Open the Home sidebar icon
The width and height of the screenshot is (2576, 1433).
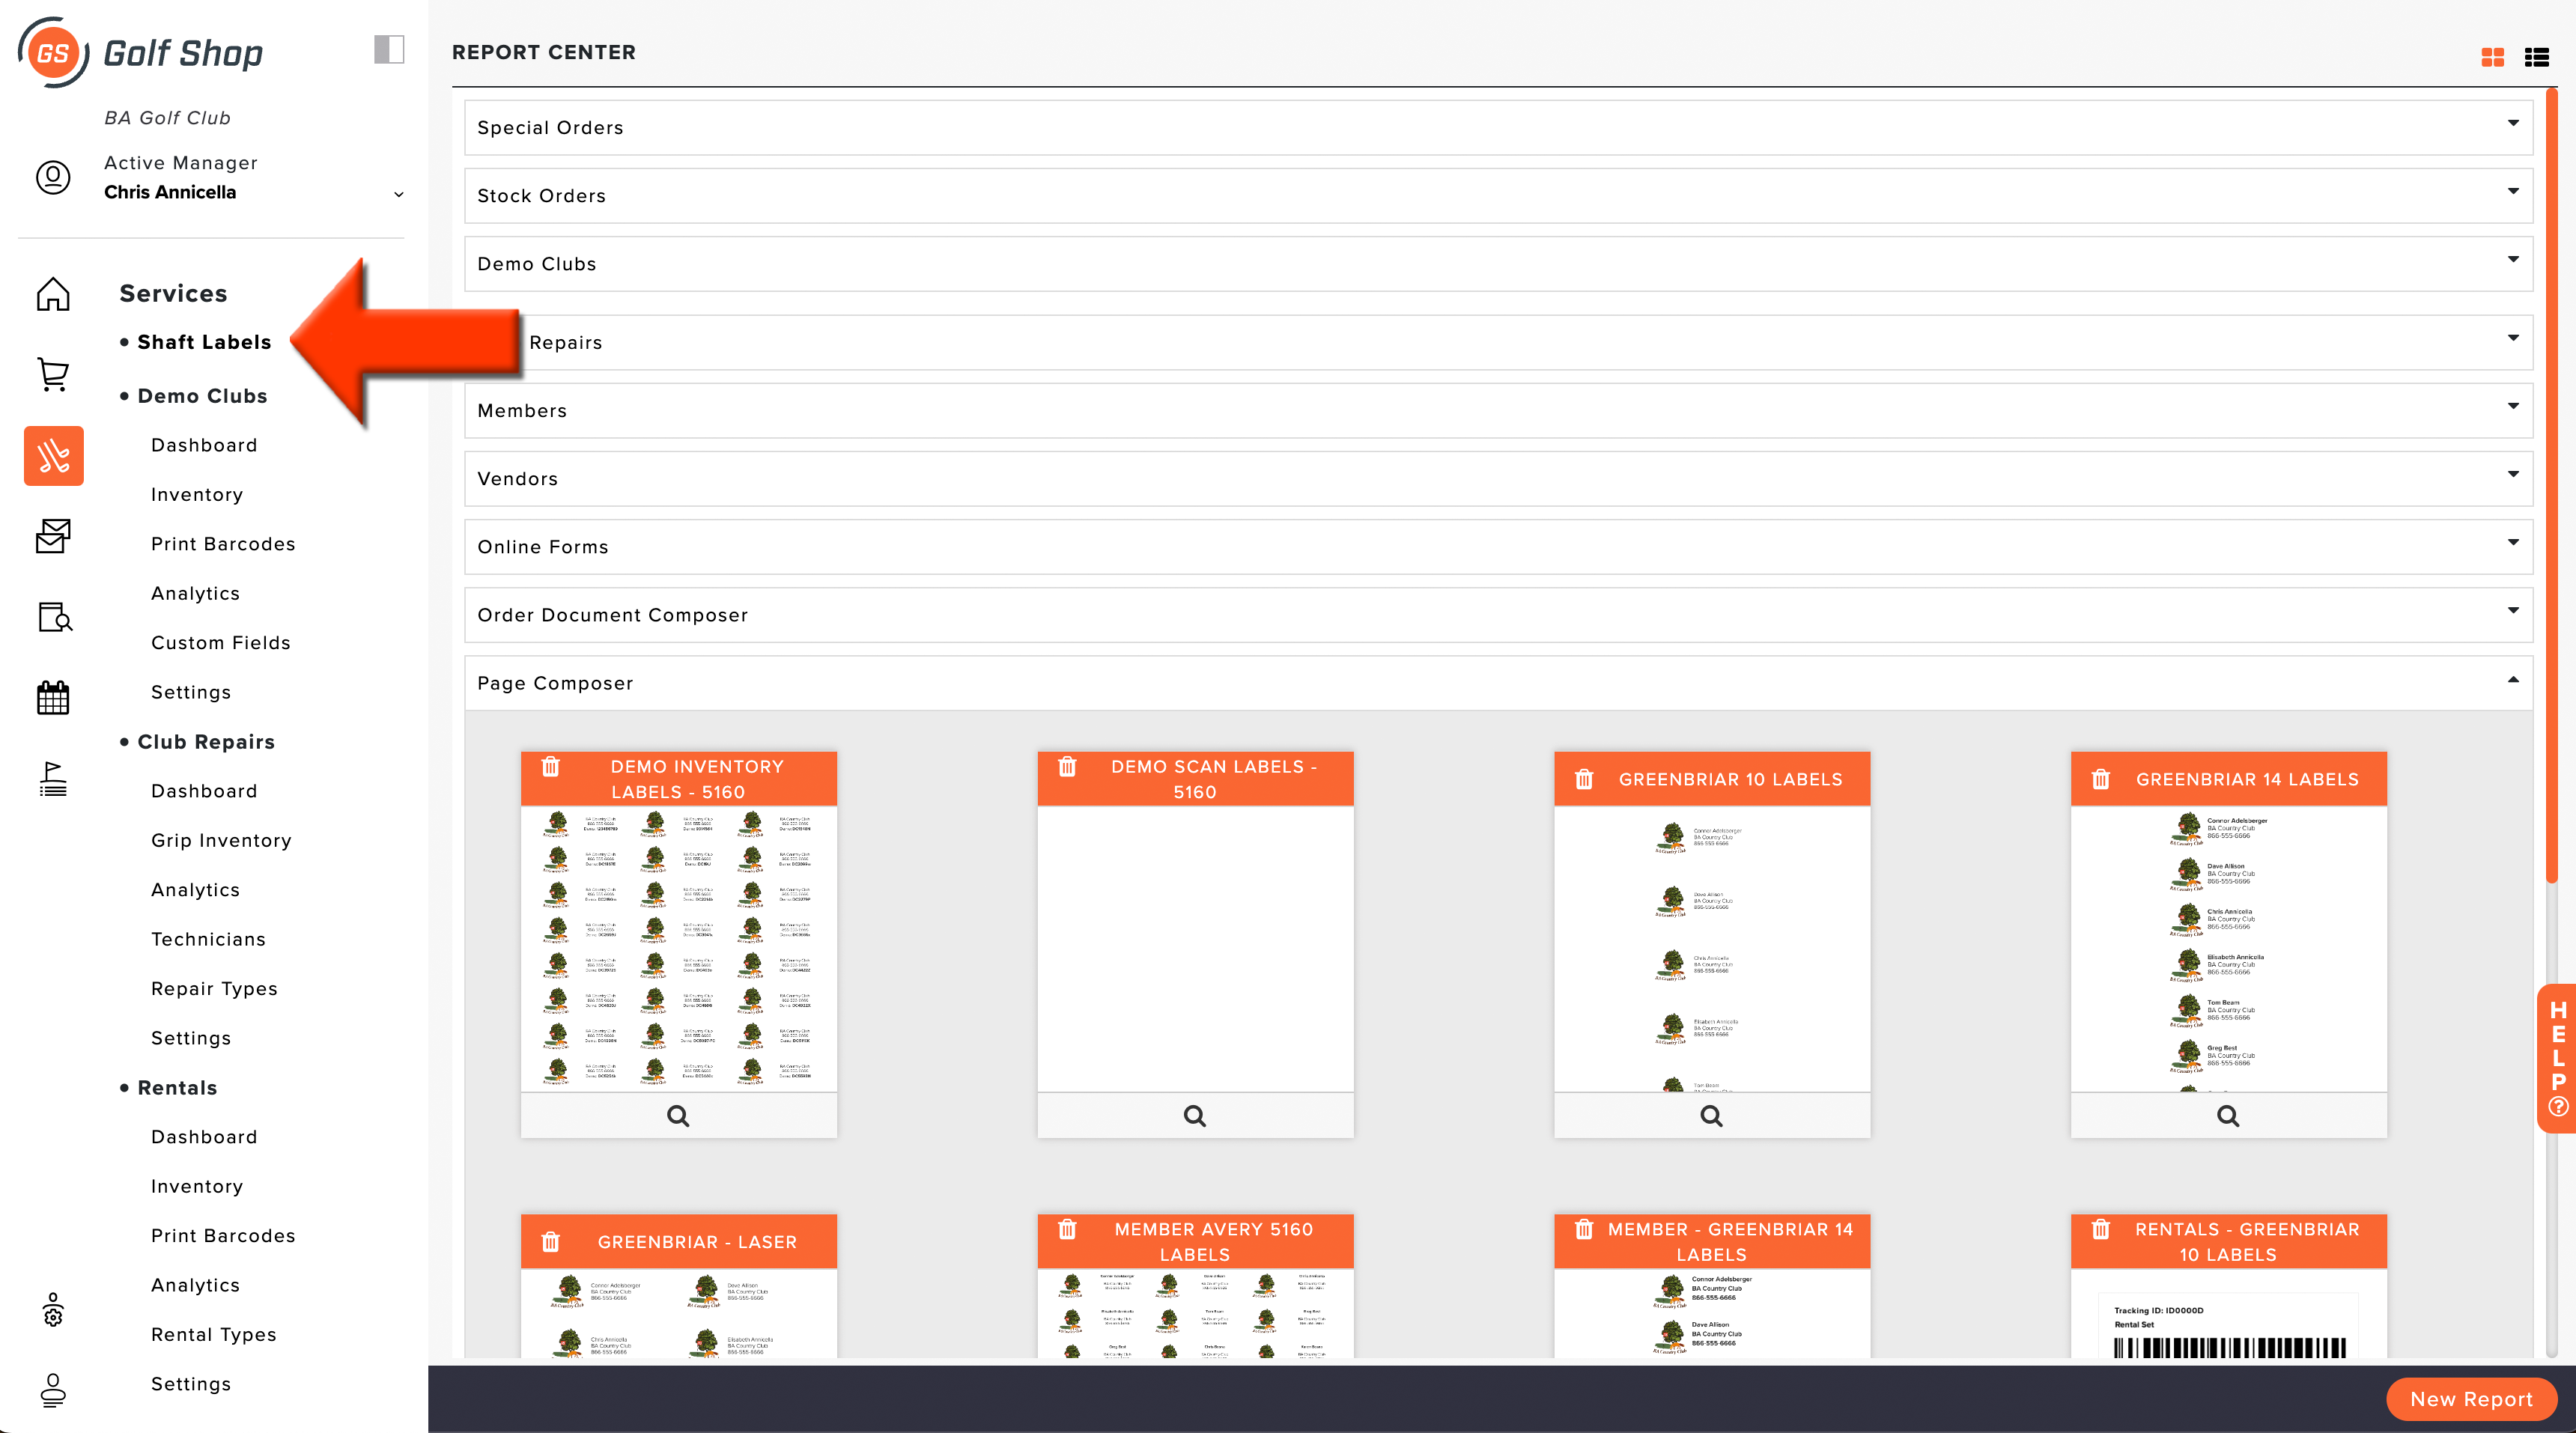pyautogui.click(x=53, y=294)
